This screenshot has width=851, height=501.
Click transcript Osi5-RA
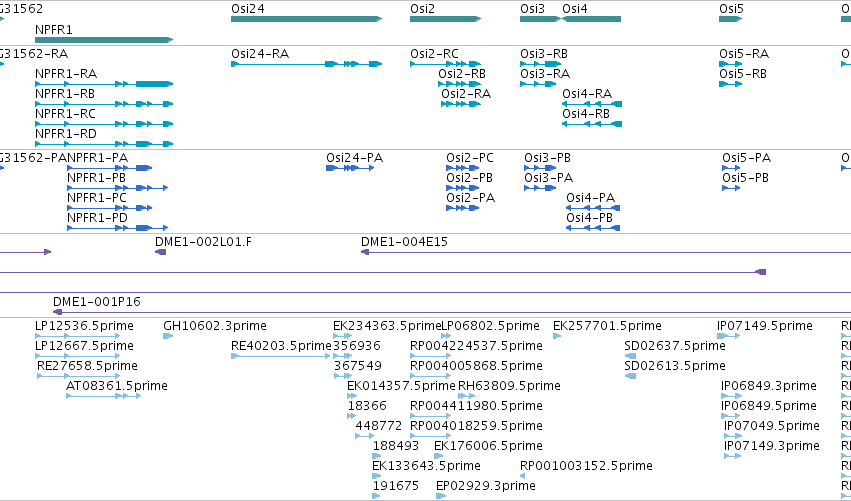731,64
